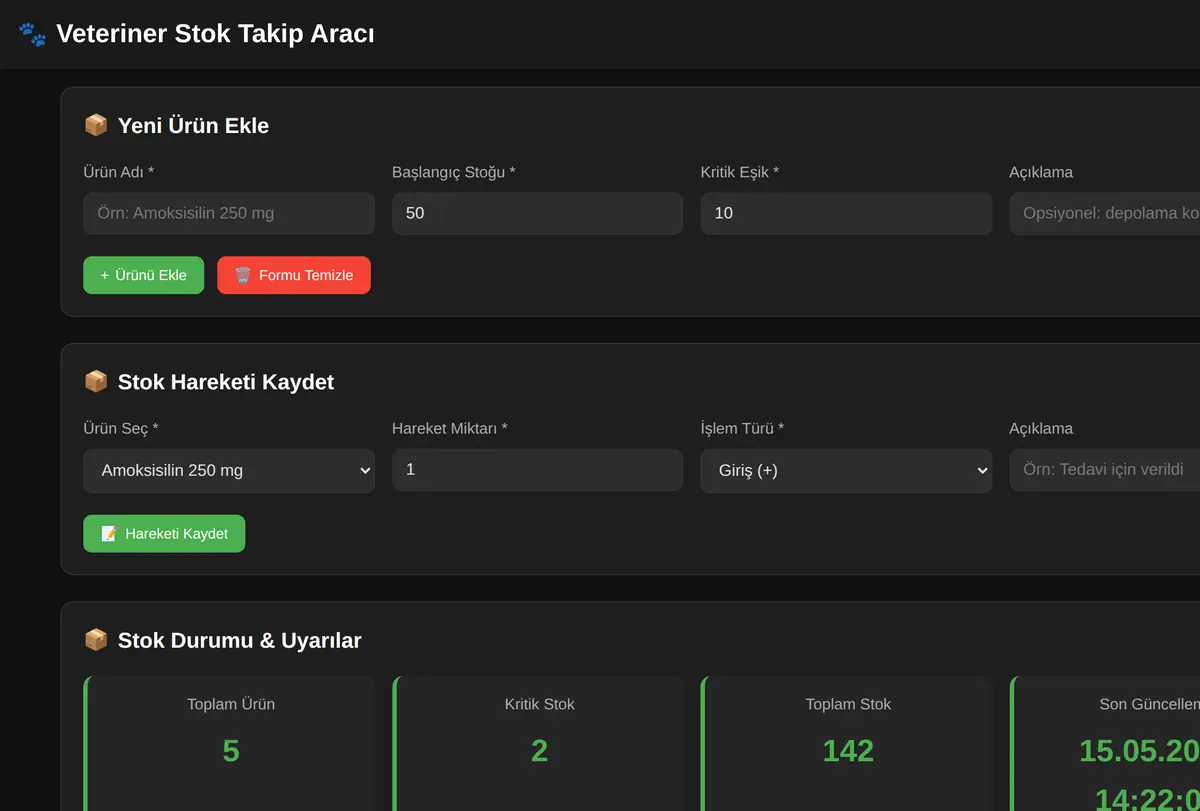Focus the Açıklama field in Stok Hareketi Kaydet
Image resolution: width=1200 pixels, height=811 pixels.
pos(1104,469)
